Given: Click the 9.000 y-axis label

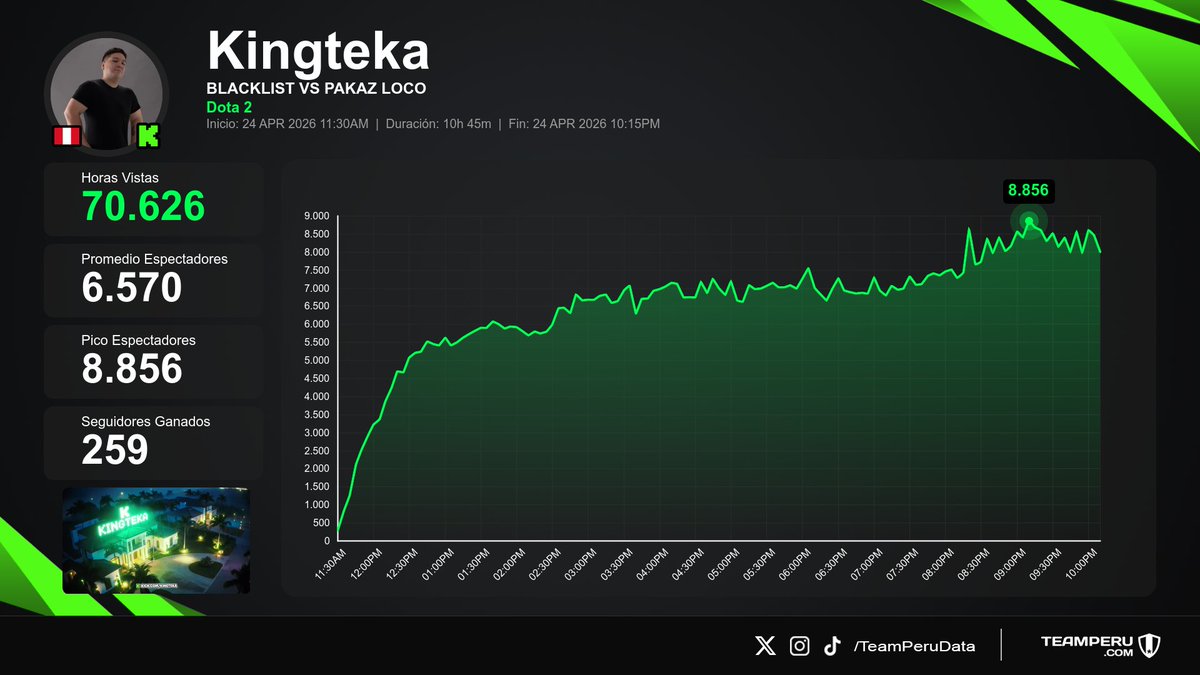Looking at the screenshot, I should [x=316, y=216].
